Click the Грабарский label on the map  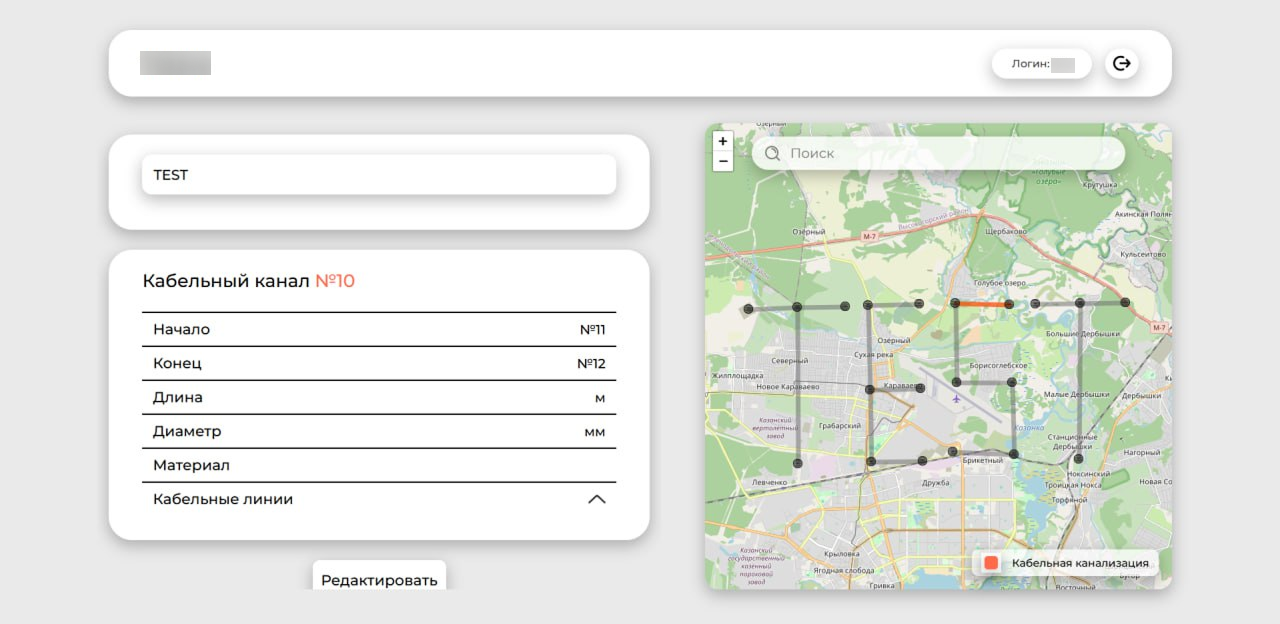pos(840,425)
